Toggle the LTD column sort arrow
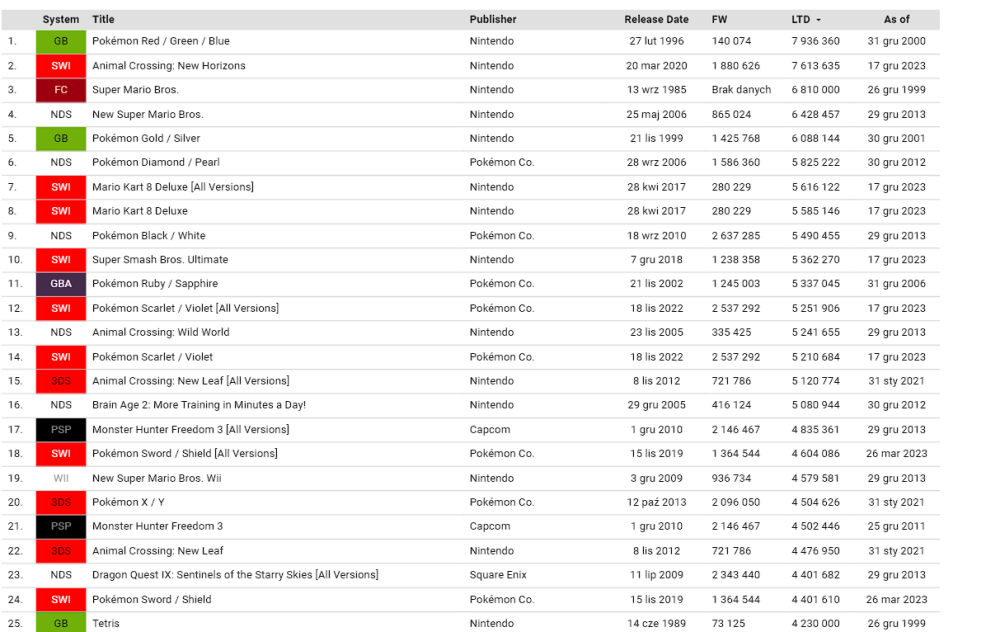 [819, 20]
